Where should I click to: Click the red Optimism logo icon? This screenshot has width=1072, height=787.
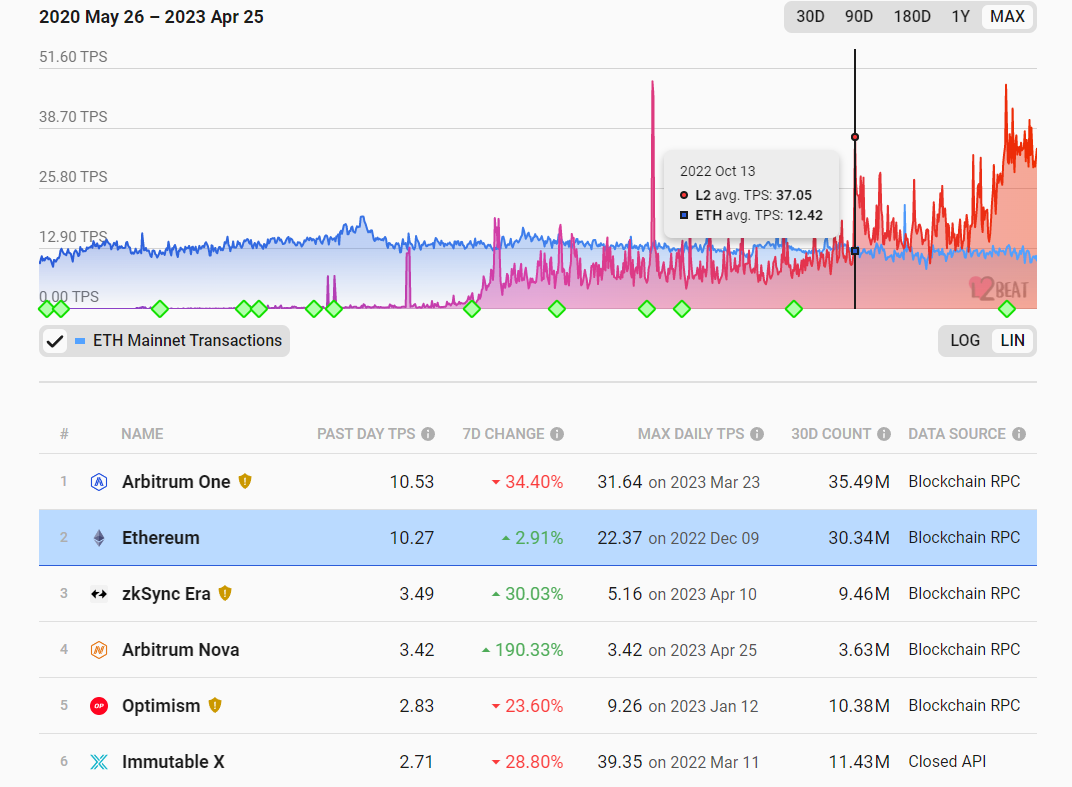99,706
